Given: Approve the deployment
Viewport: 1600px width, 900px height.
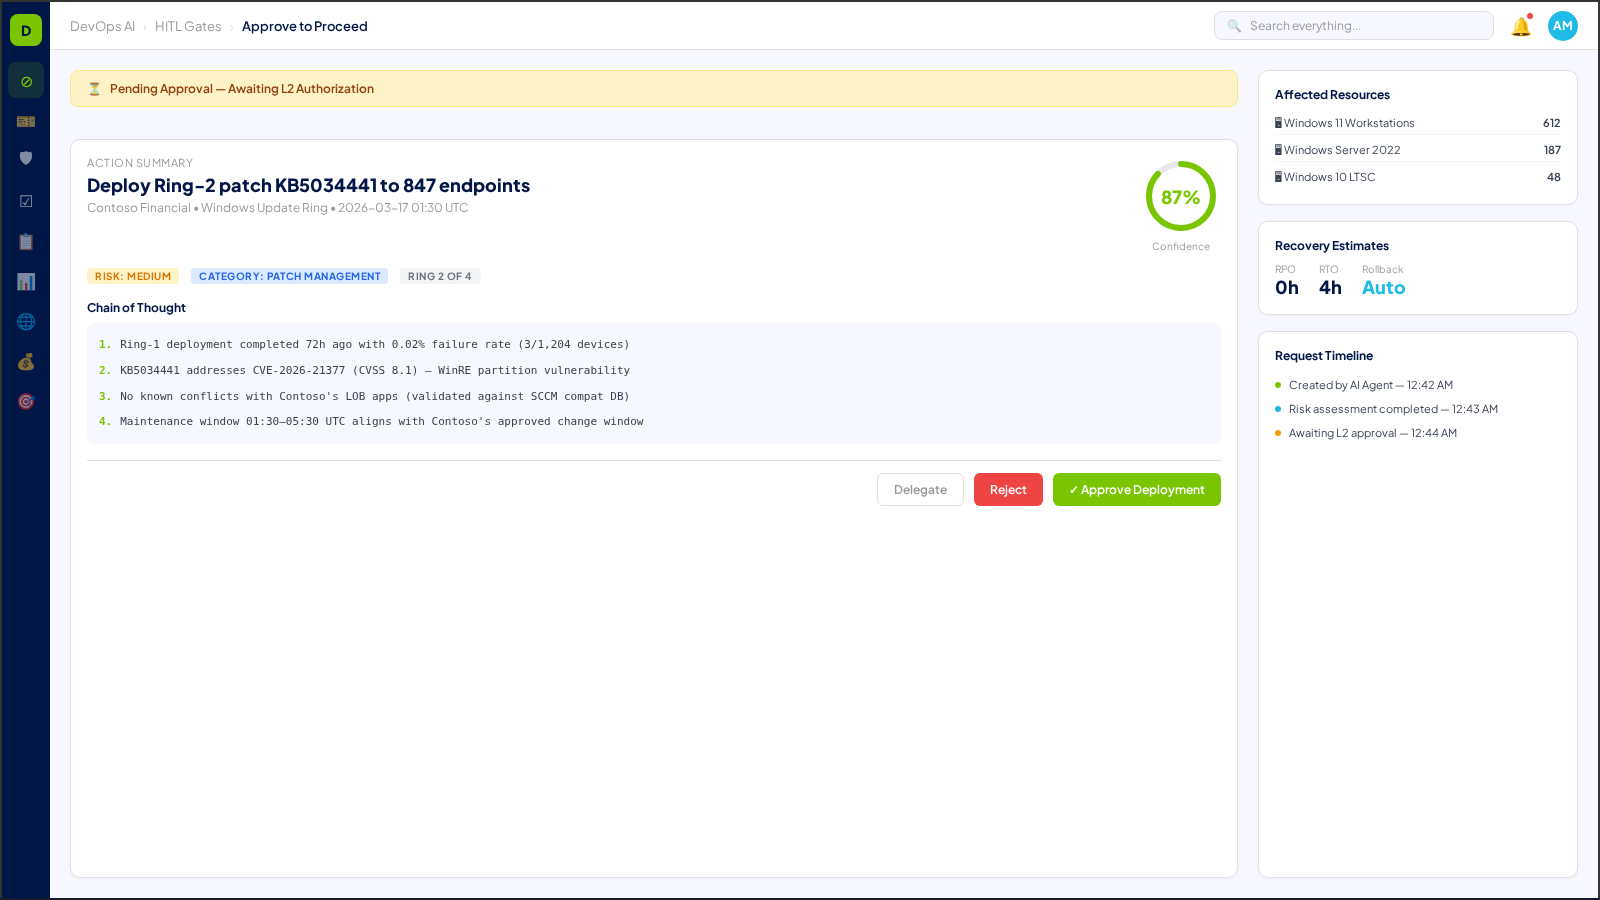Looking at the screenshot, I should [x=1136, y=489].
